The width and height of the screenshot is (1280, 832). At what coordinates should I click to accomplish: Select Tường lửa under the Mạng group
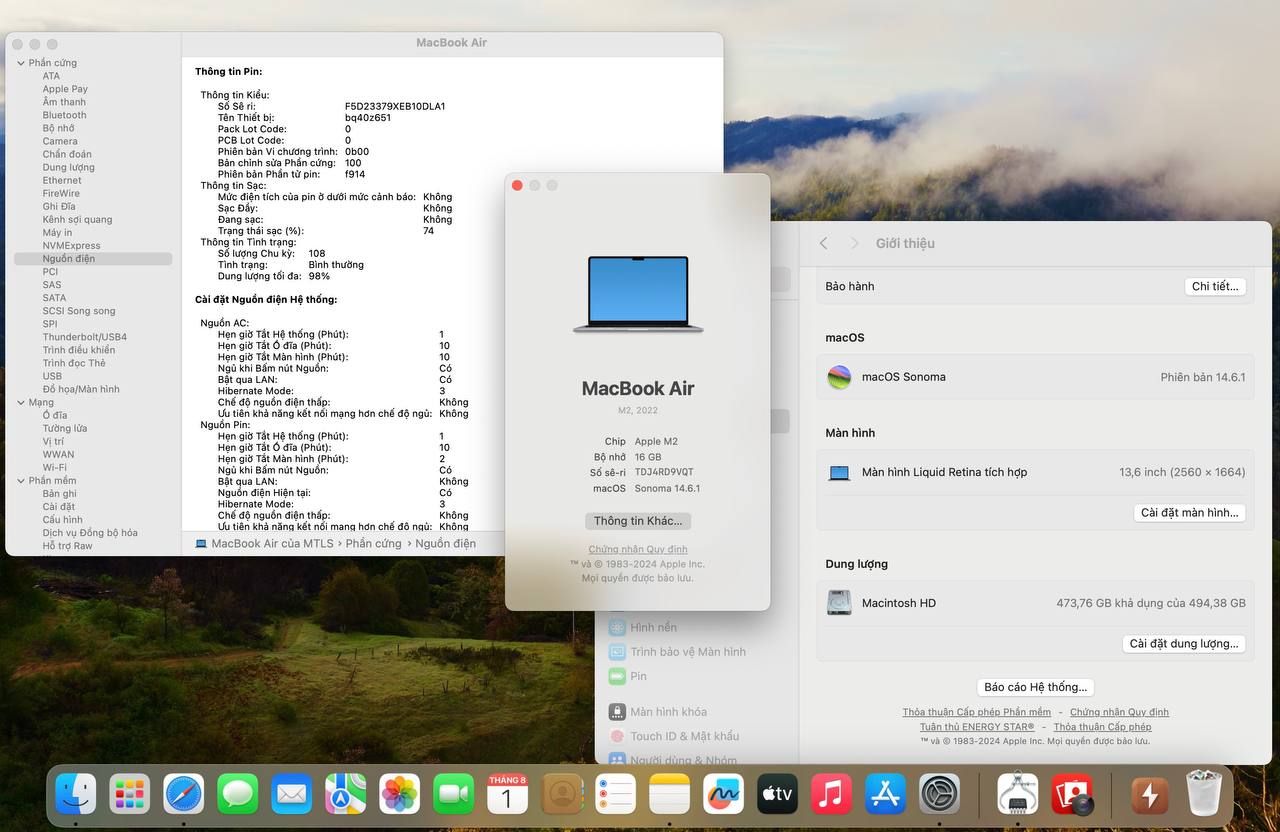[x=64, y=428]
